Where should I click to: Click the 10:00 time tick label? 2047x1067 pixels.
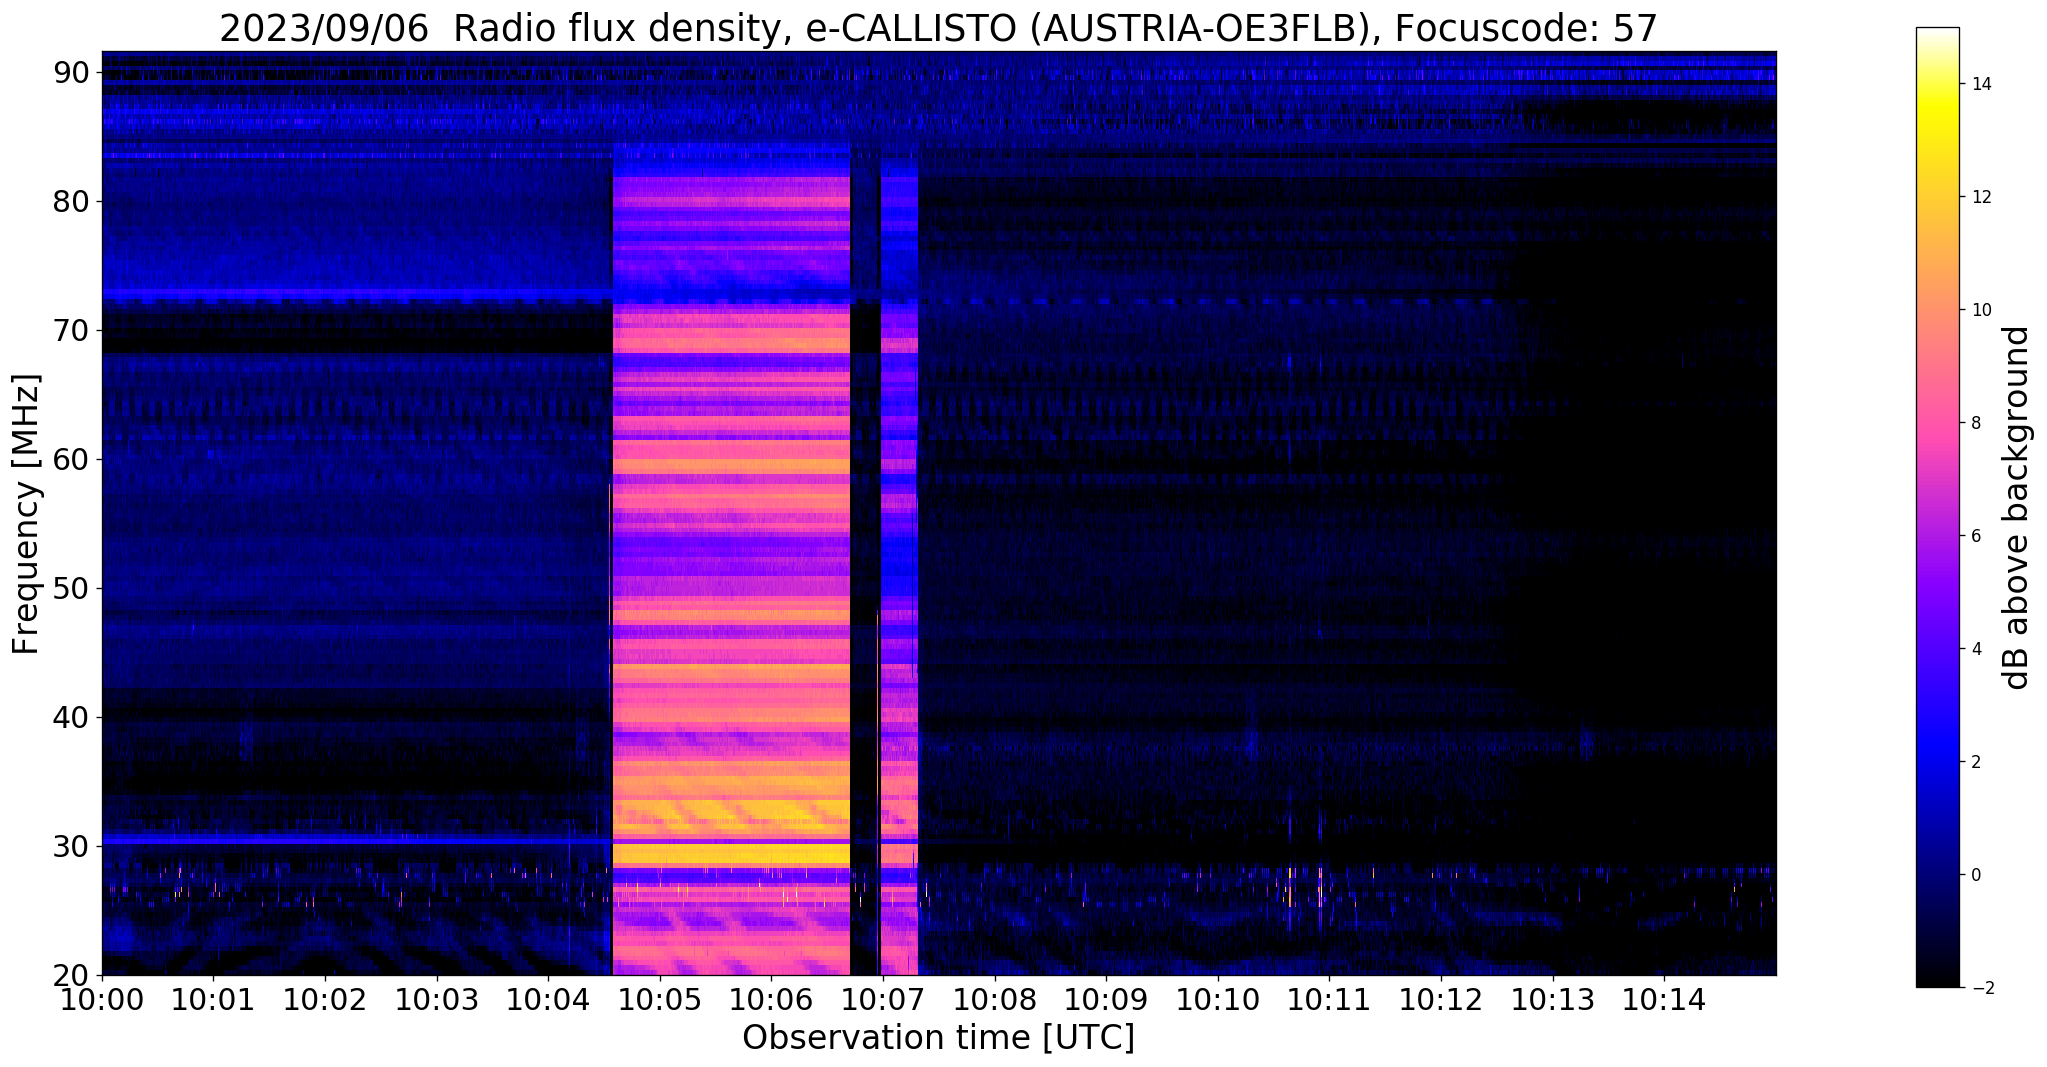pos(102,999)
